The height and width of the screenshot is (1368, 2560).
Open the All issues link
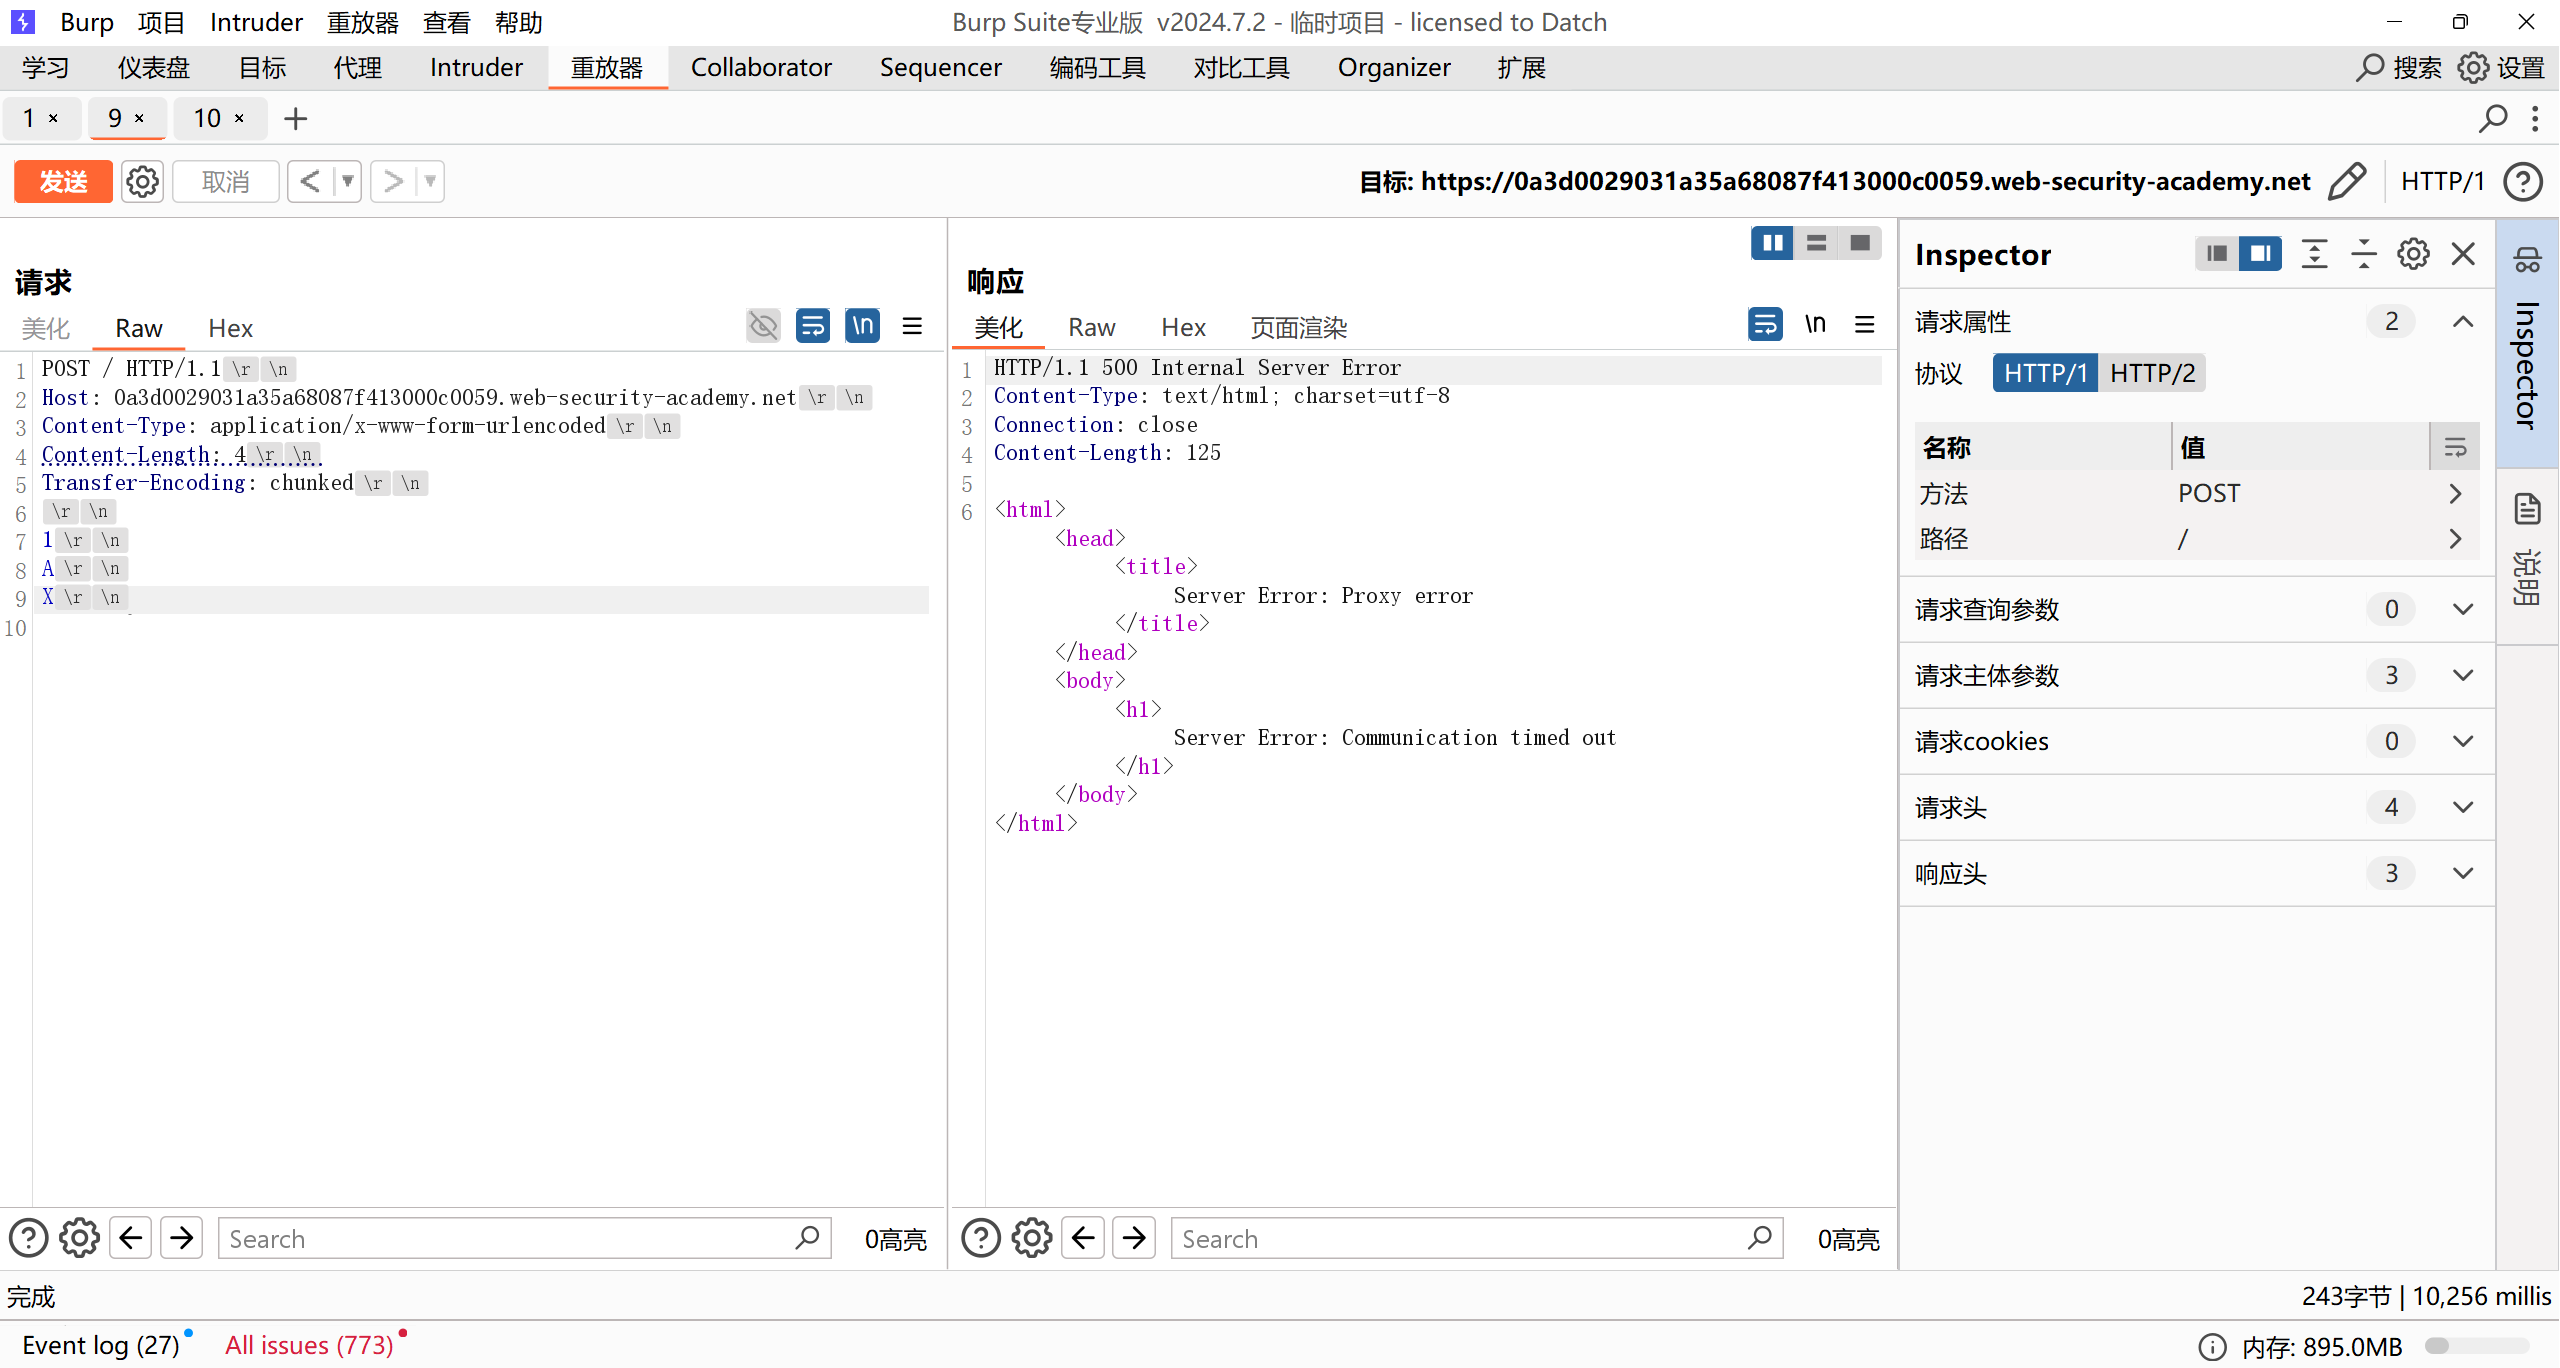(x=309, y=1345)
